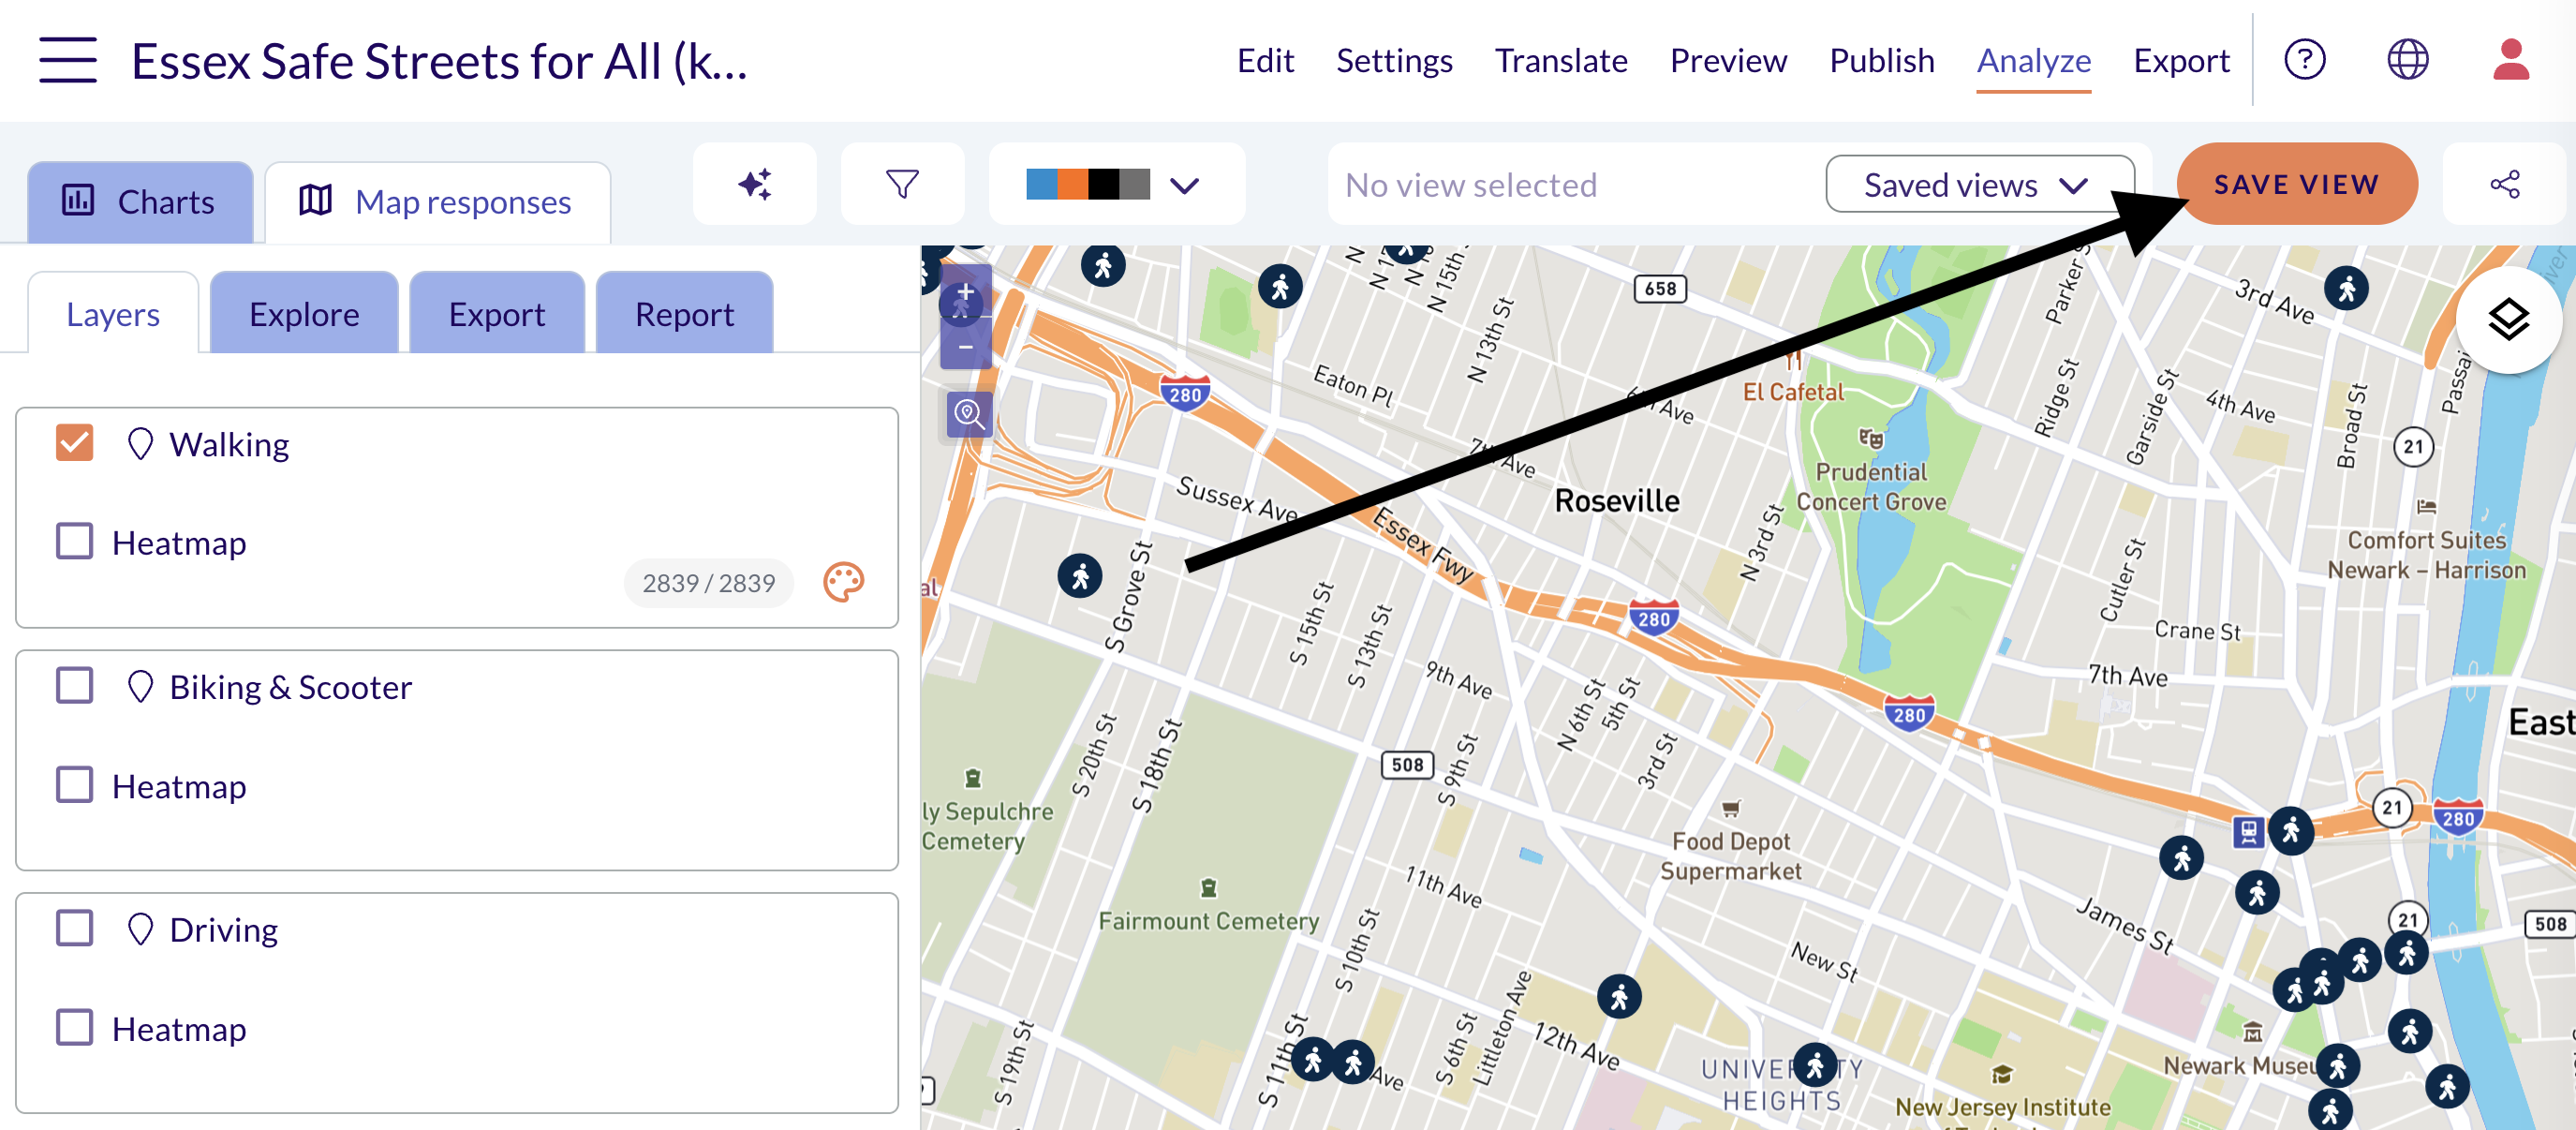Open Publish in top navigation
Viewport: 2576px width, 1130px height.
coord(1881,60)
